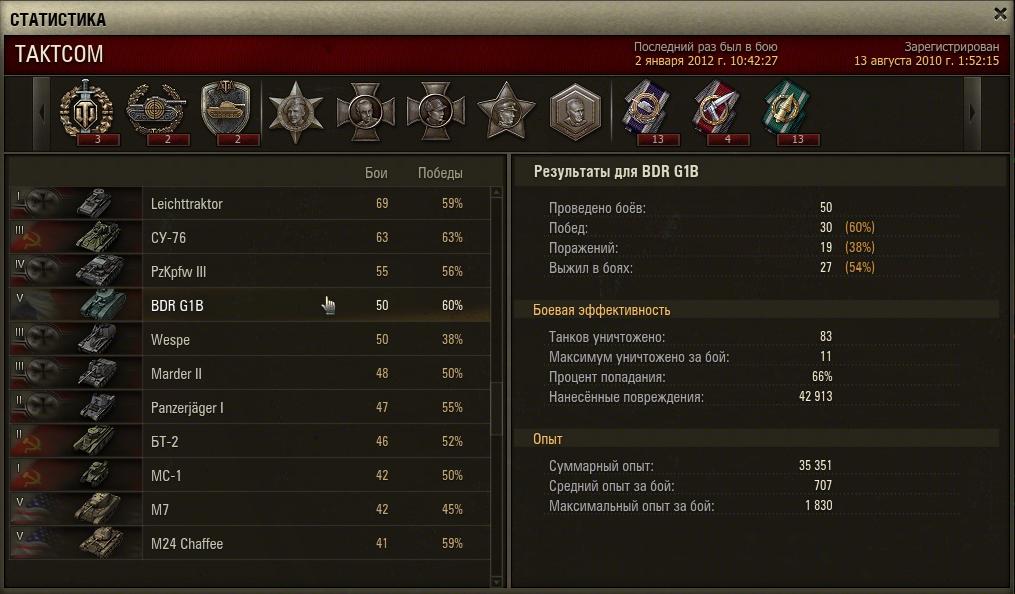Select the Sniper tank-crosshair medal icon

click(157, 111)
